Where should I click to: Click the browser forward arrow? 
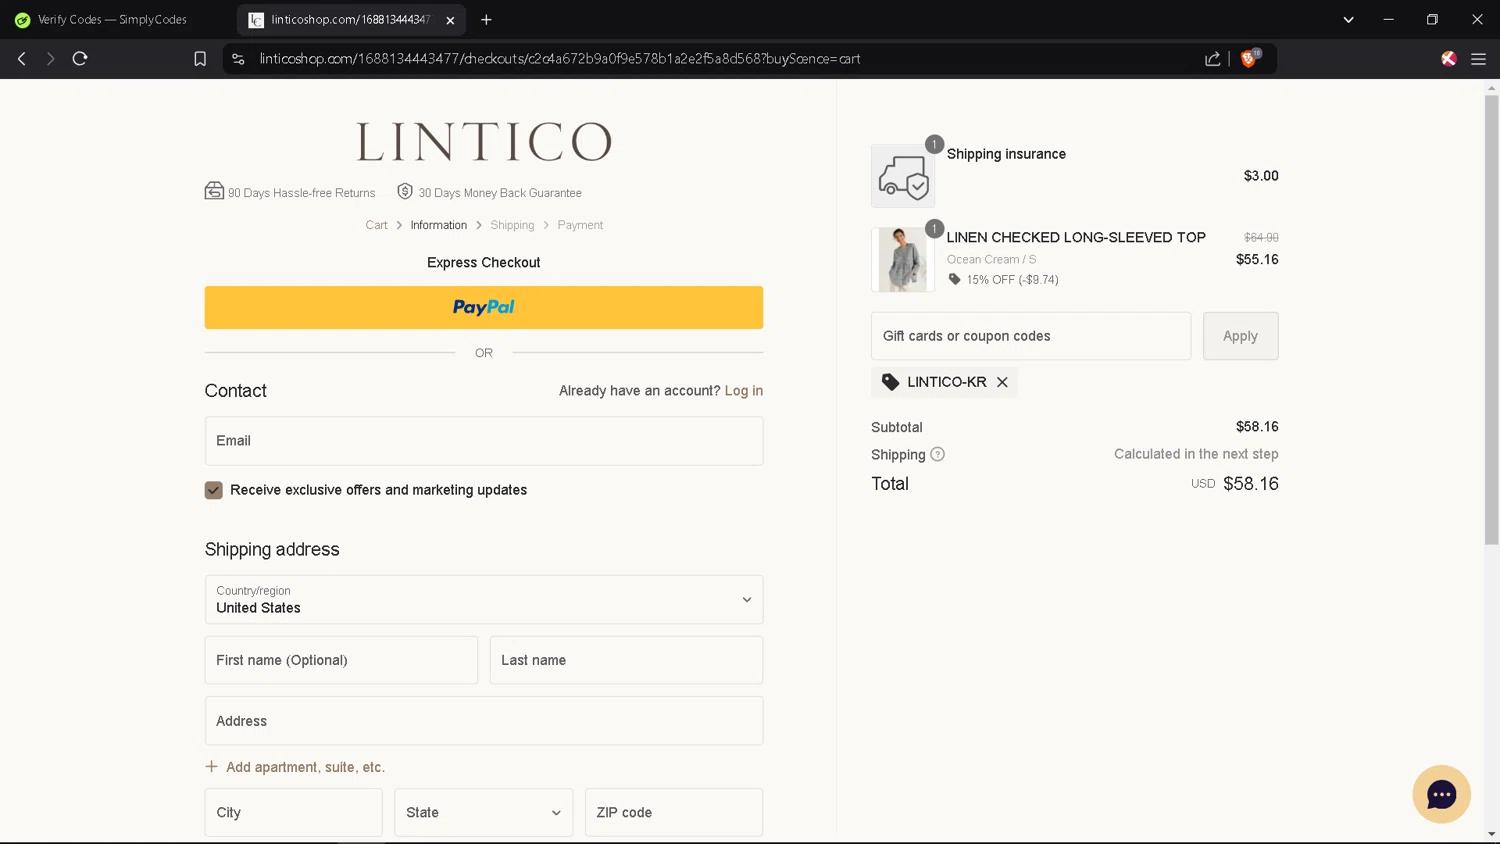[x=50, y=59]
